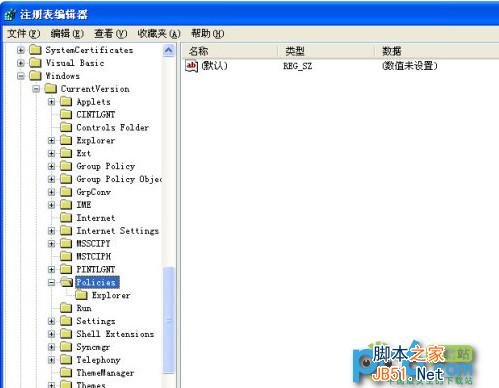Select the (默认) value name
The image size is (499, 388).
[x=214, y=66]
